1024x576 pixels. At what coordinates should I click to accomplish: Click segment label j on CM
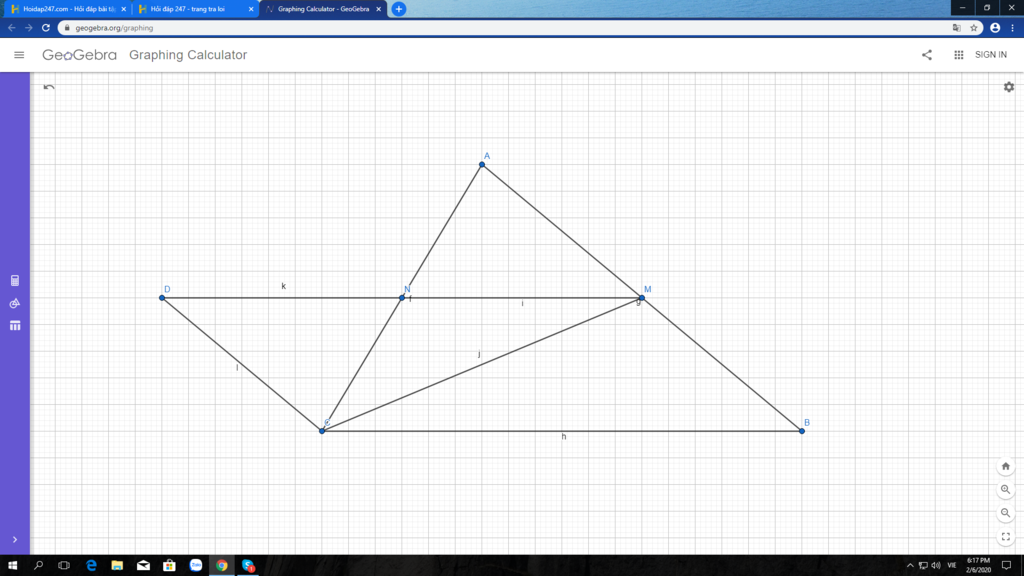point(479,355)
